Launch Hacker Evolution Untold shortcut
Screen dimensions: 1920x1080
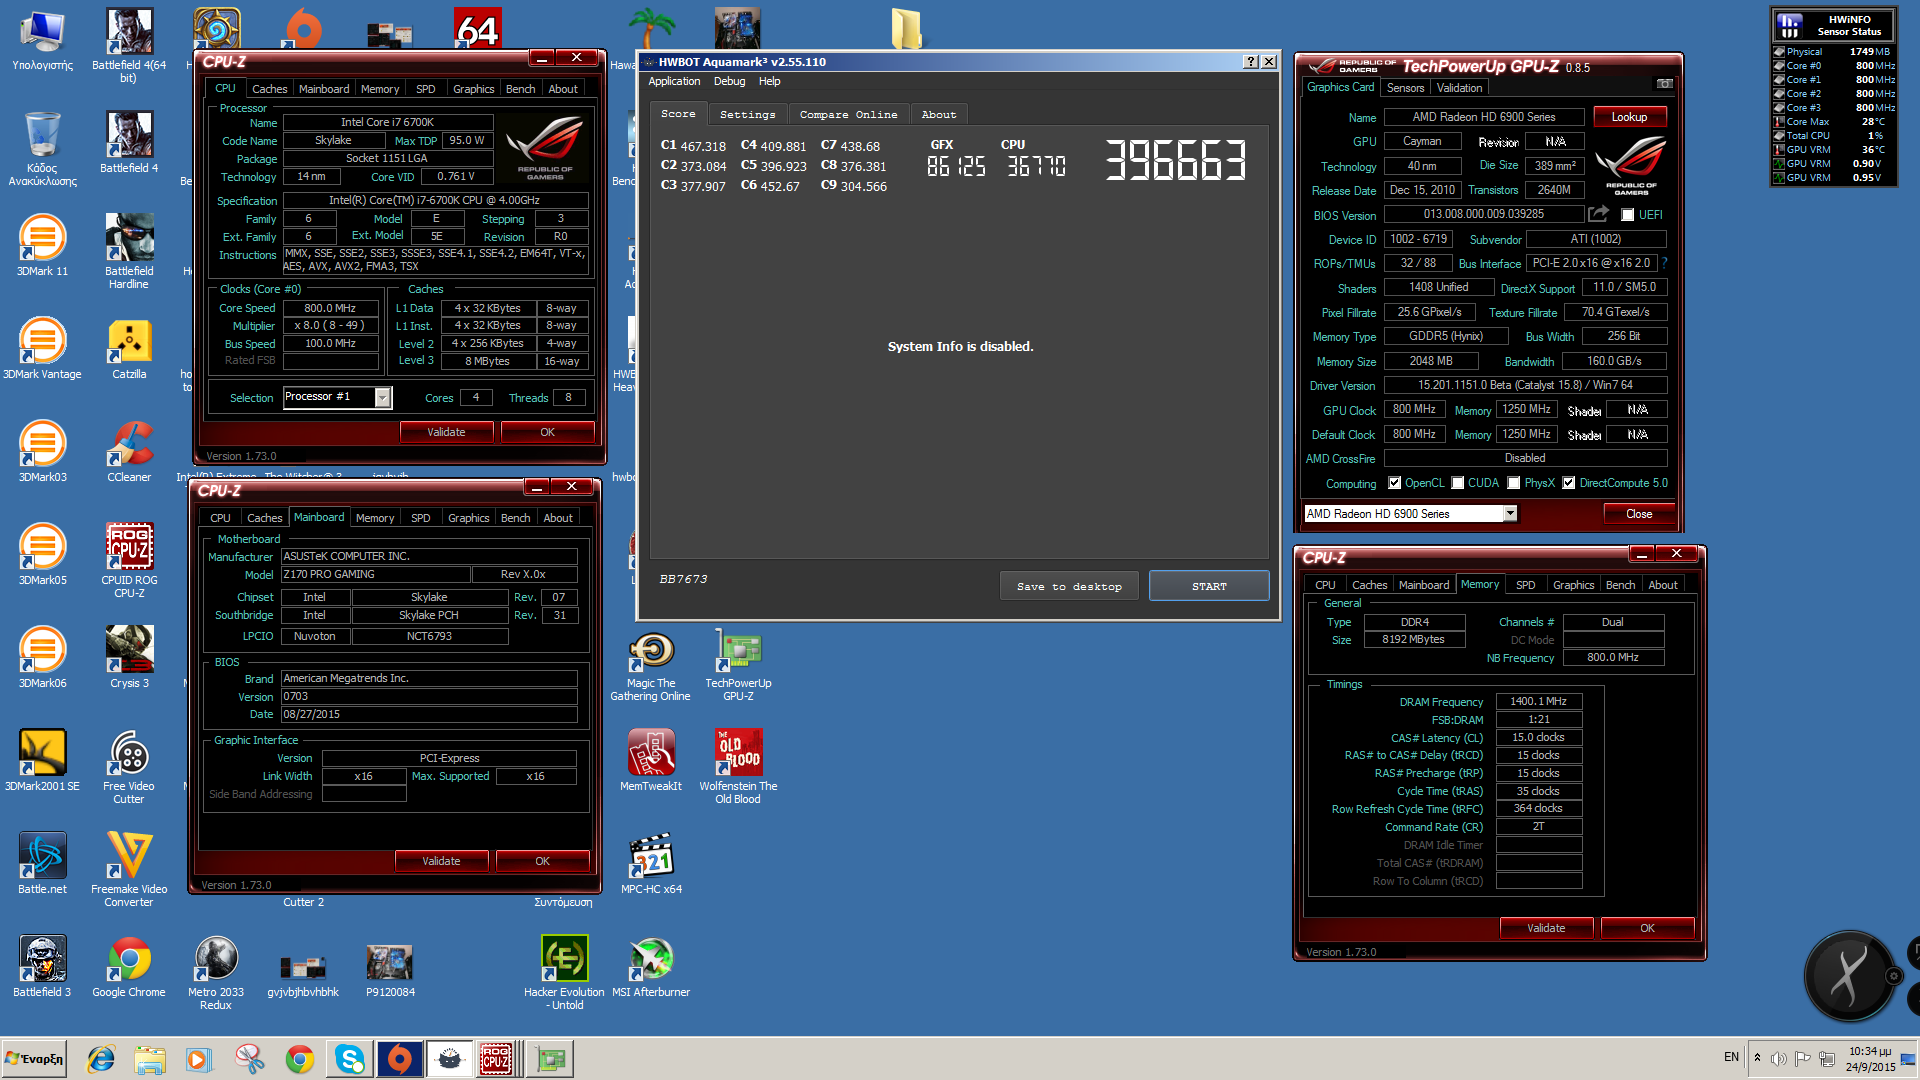[x=564, y=972]
